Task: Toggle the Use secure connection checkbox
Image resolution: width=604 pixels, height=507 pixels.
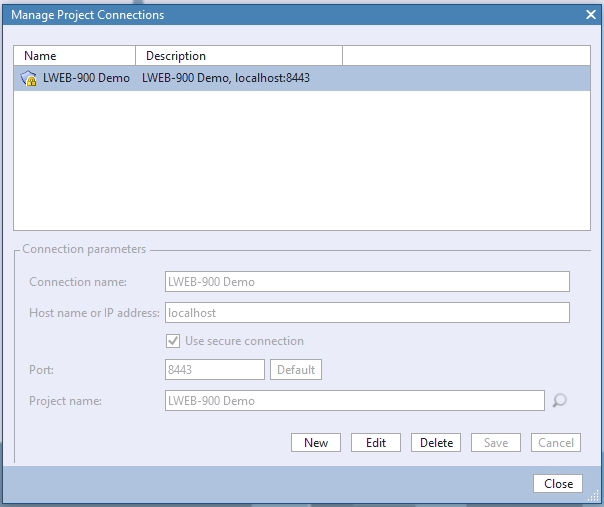Action: click(173, 341)
